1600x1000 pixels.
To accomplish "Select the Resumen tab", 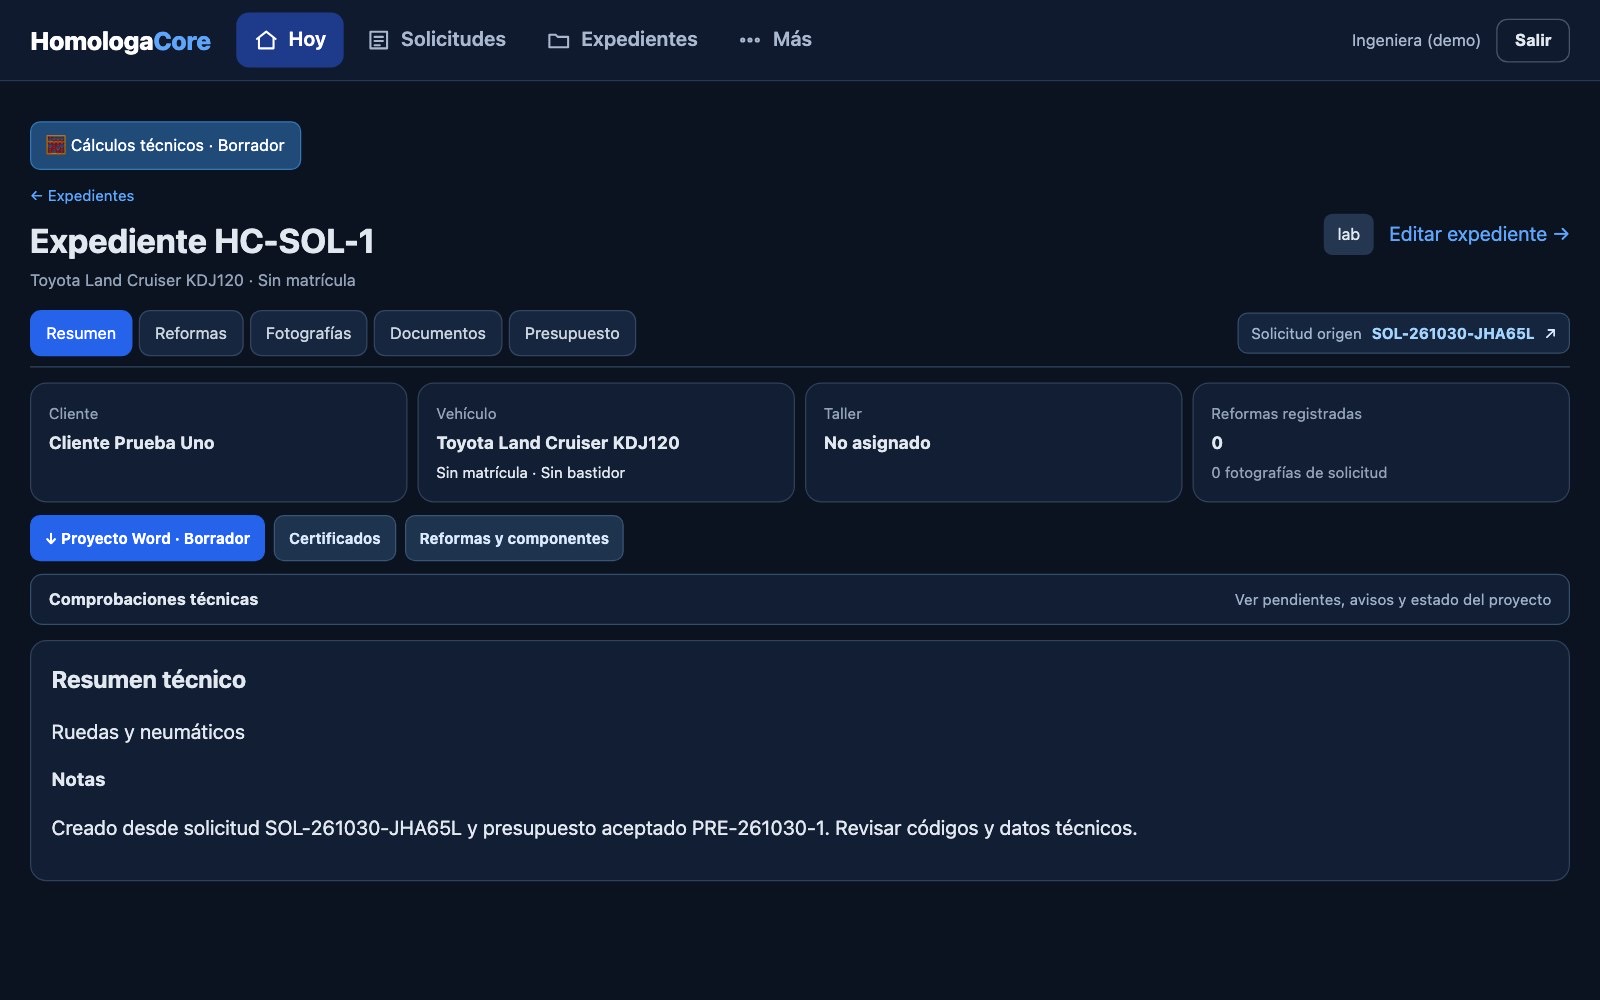I will pos(81,333).
